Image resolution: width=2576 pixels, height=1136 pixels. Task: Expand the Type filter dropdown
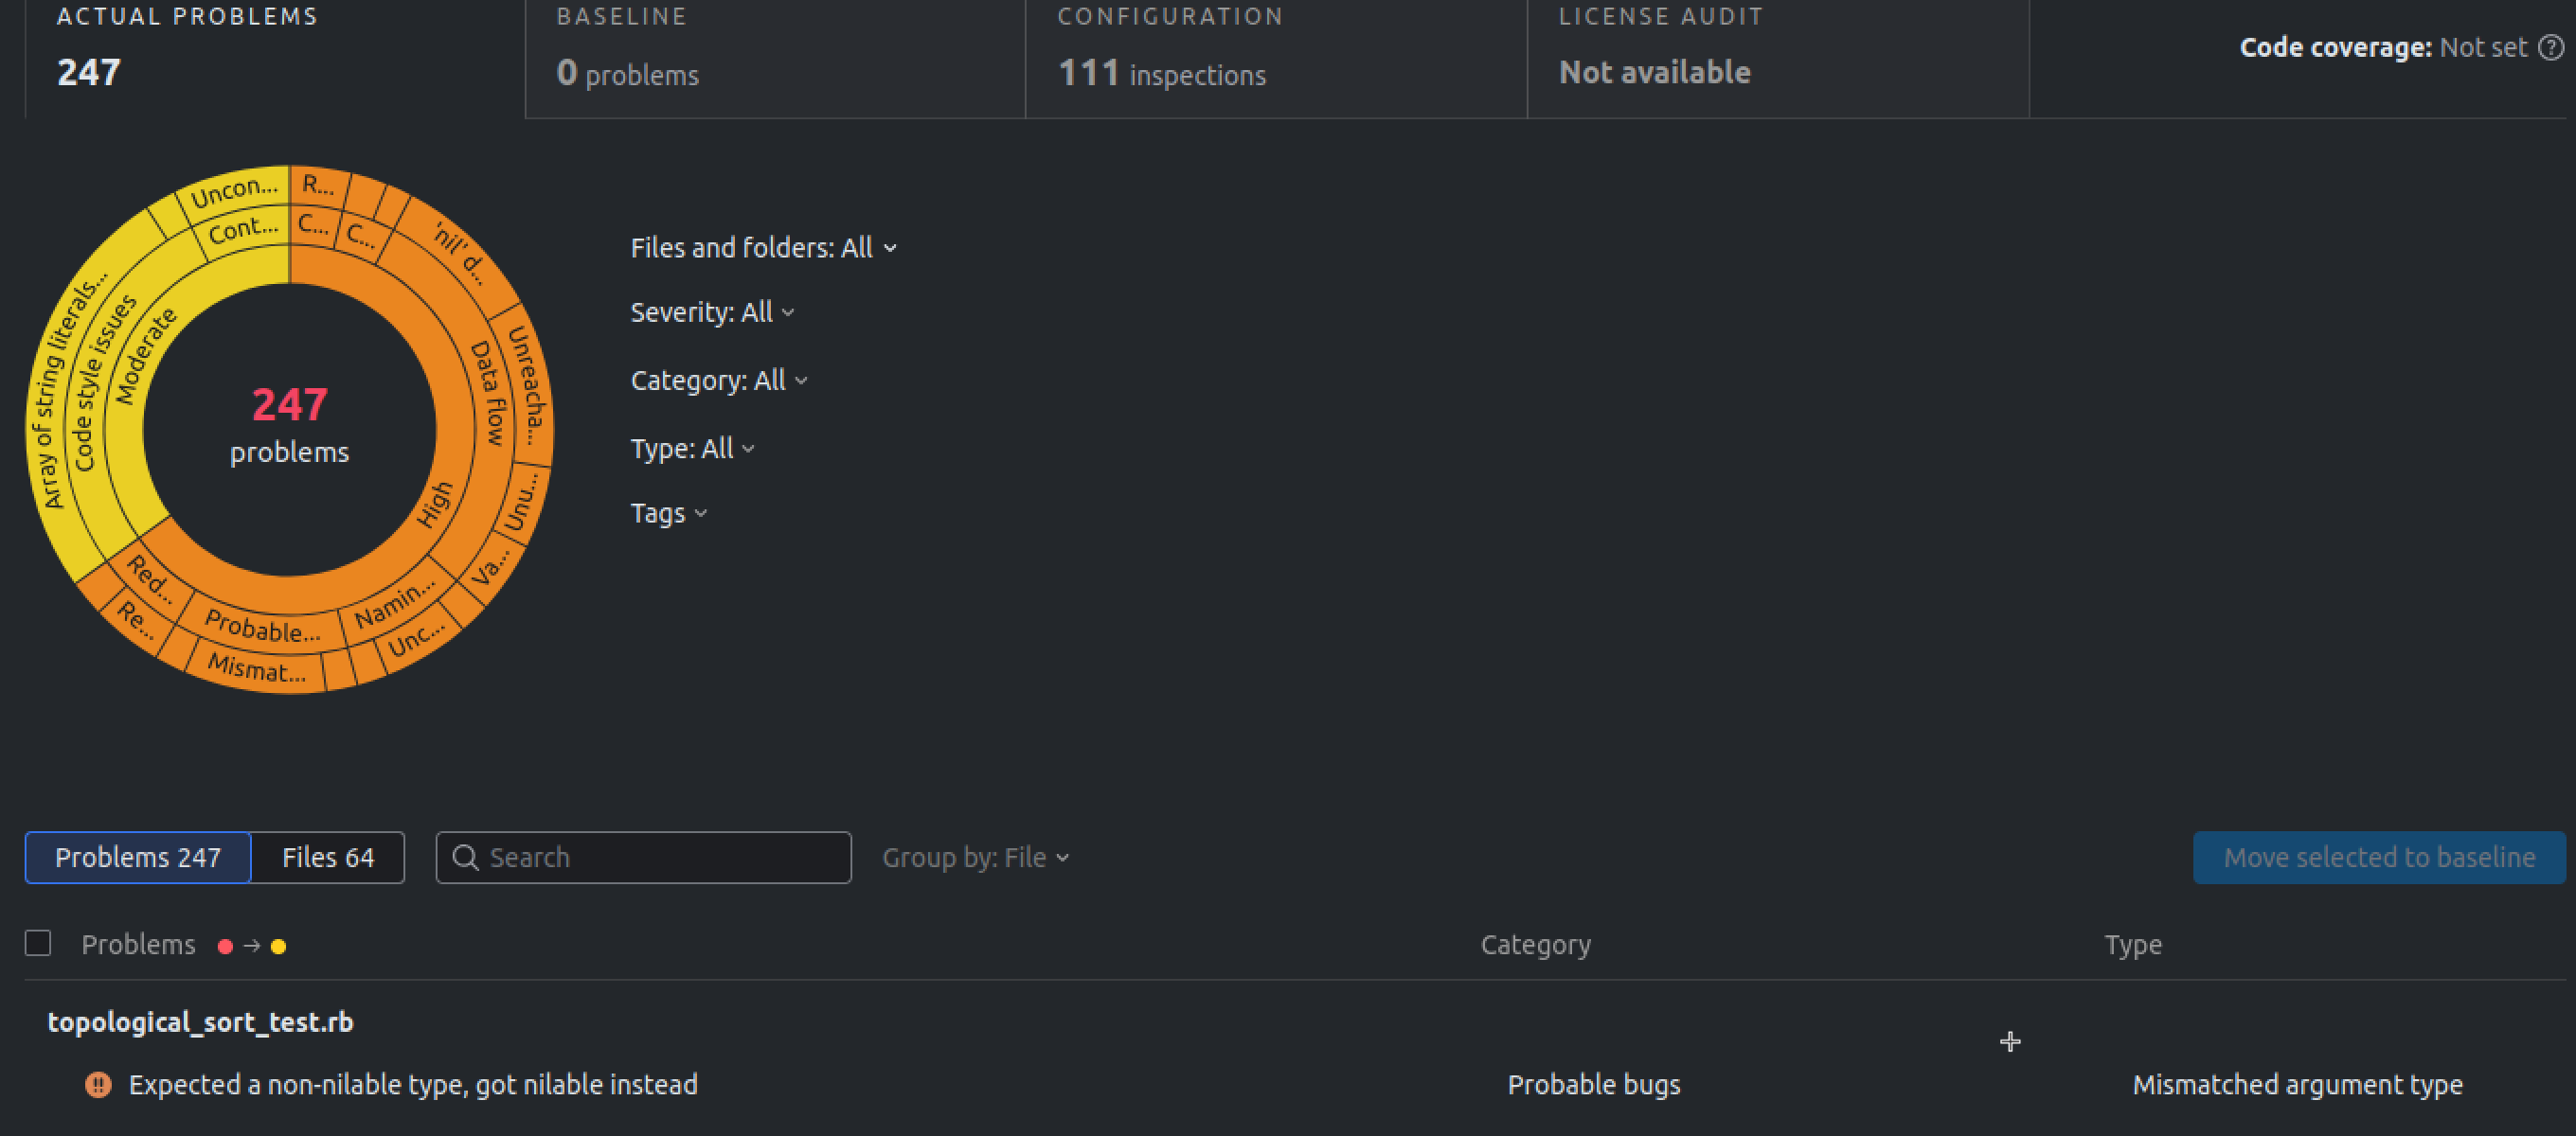click(692, 449)
